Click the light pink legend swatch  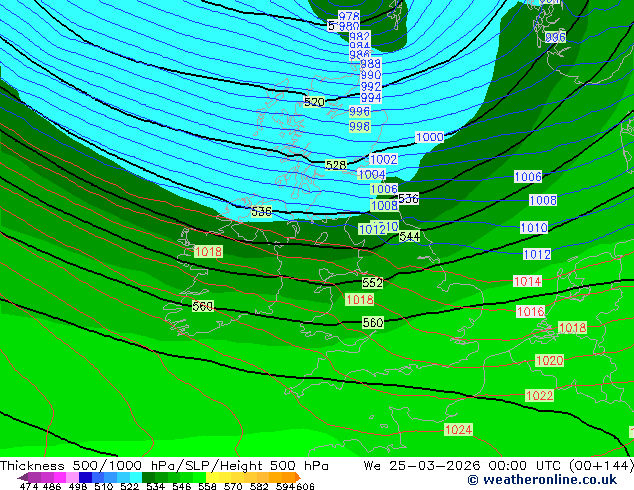point(73,477)
